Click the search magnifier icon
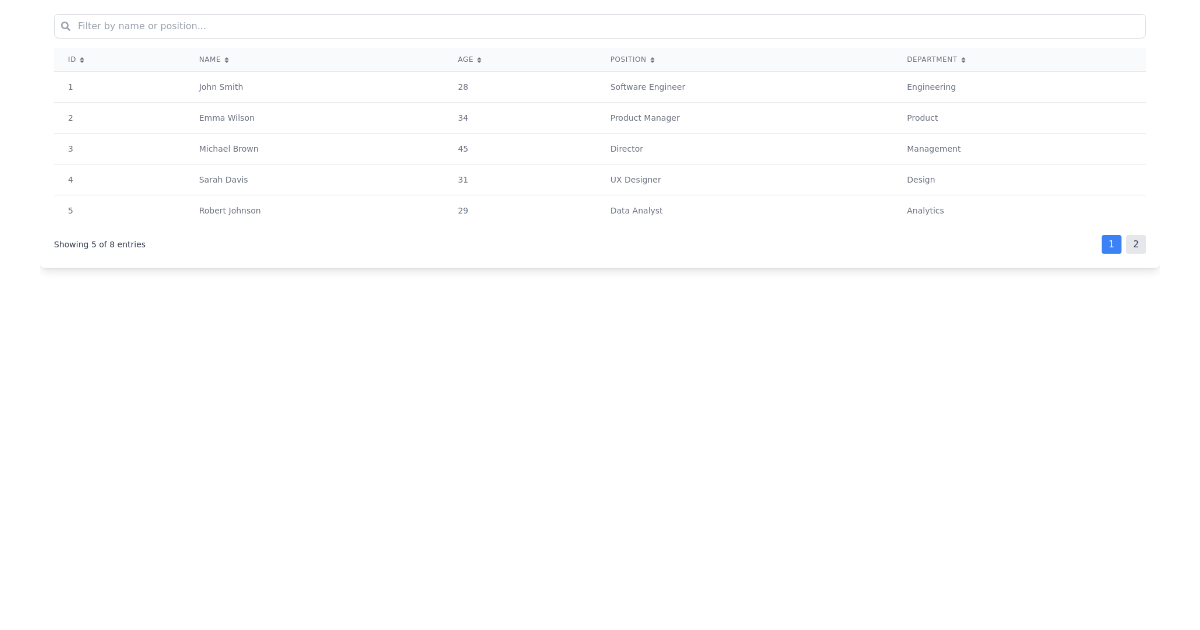The image size is (1200, 630). click(x=66, y=26)
